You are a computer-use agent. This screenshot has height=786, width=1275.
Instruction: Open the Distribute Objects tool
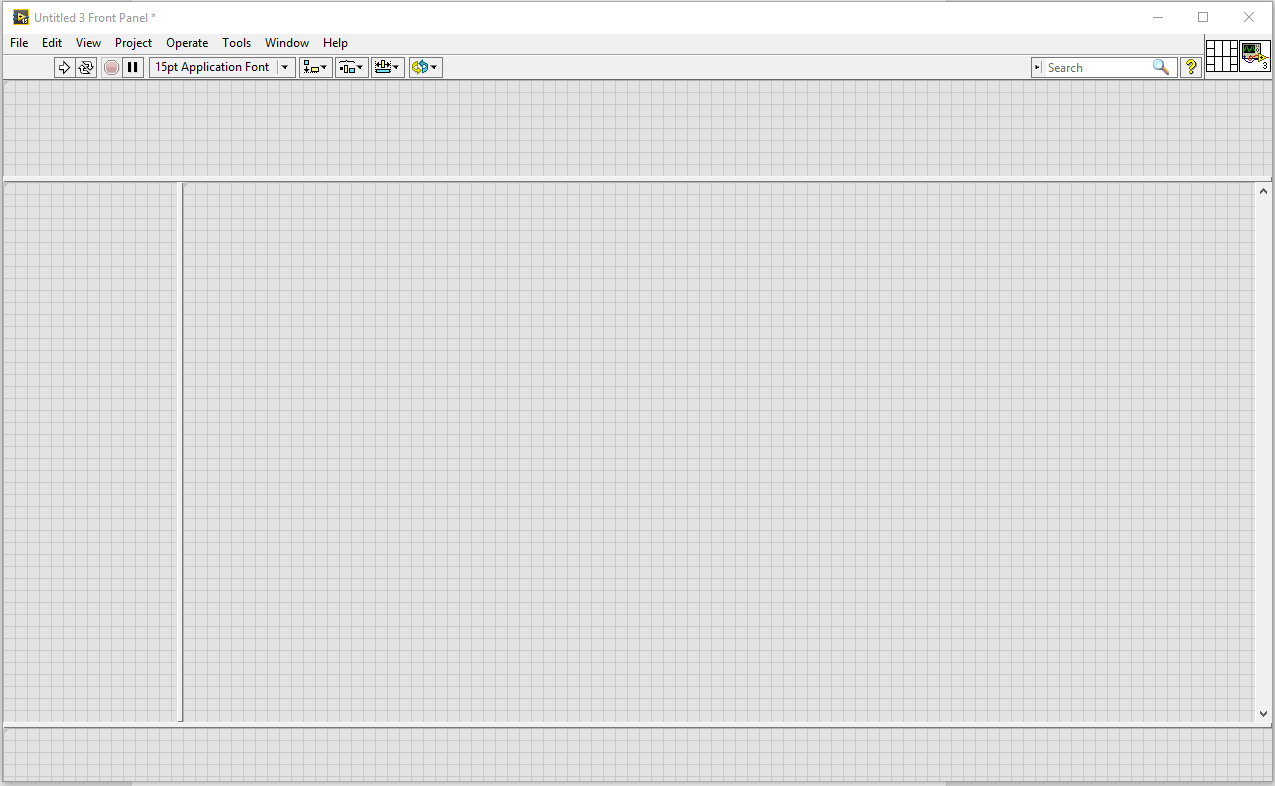coord(347,67)
